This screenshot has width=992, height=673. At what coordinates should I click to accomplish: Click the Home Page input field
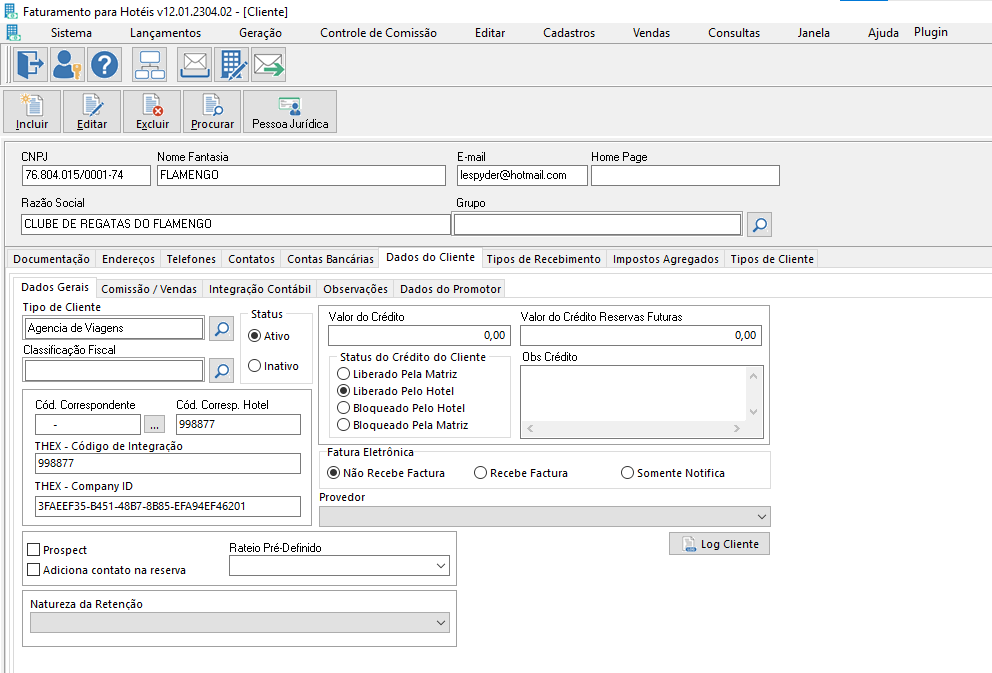[x=685, y=175]
